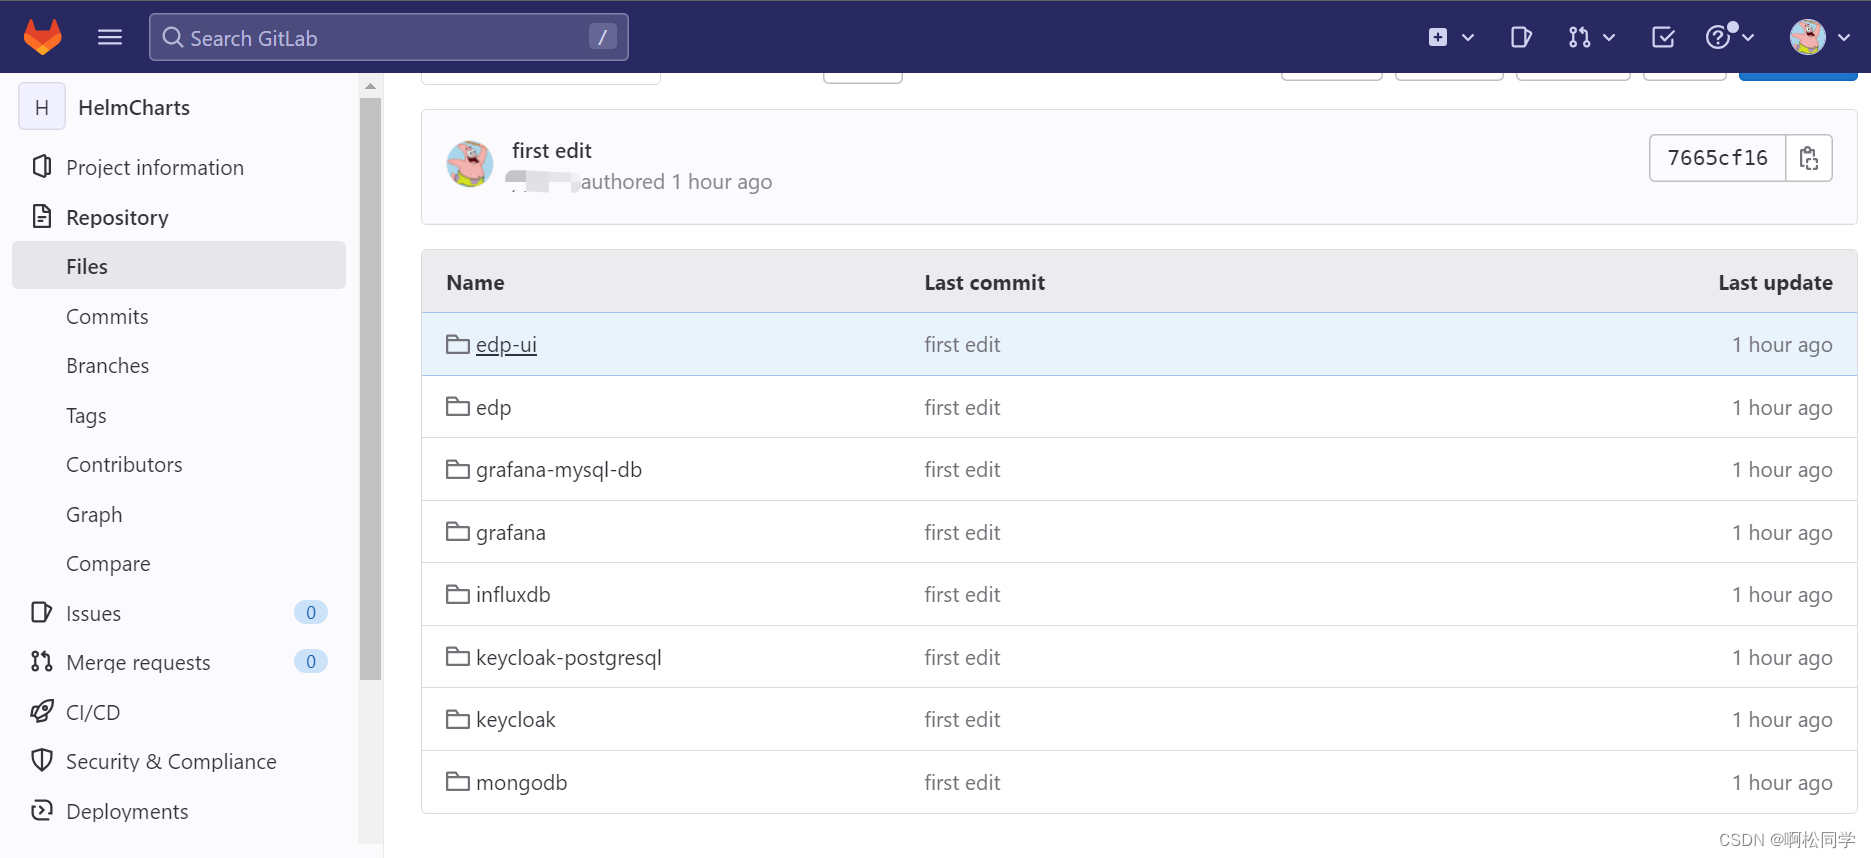Open the merge requests top bar dropdown
This screenshot has width=1871, height=858.
(1592, 37)
